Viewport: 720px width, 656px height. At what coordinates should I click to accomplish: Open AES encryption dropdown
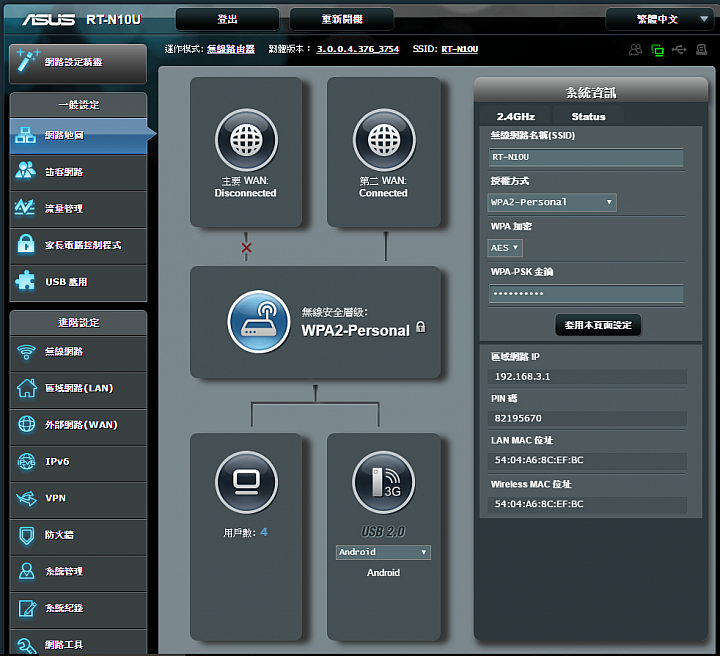click(505, 248)
